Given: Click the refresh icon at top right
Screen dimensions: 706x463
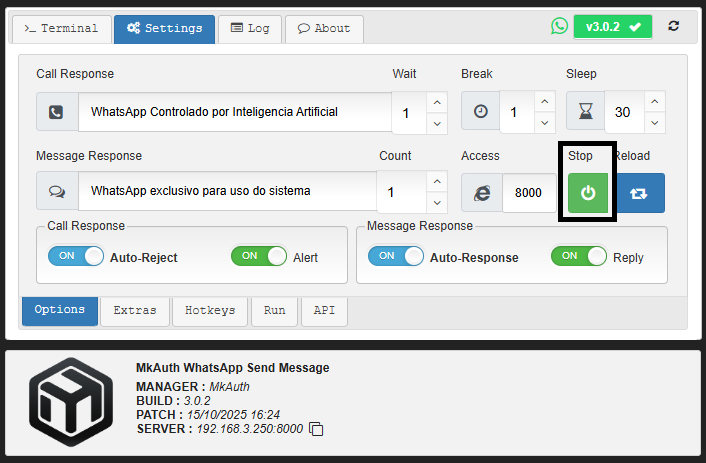Looking at the screenshot, I should [674, 26].
